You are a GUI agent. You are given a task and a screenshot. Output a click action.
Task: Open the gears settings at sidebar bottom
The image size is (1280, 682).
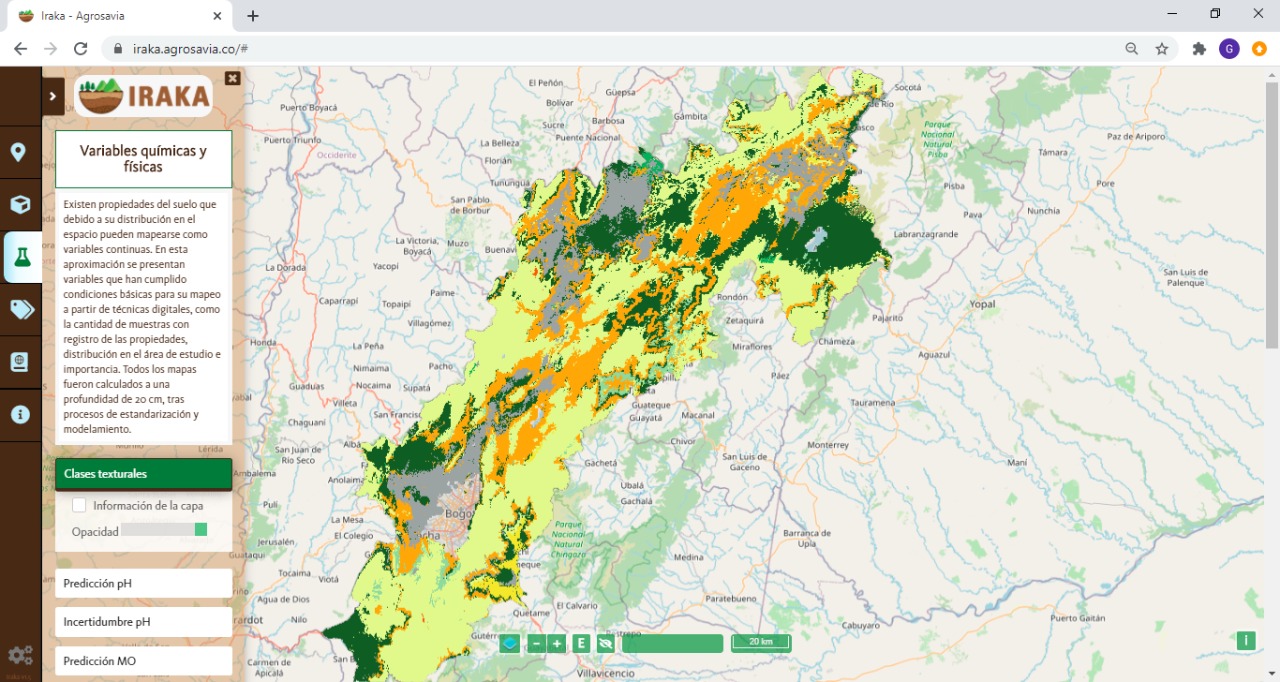tap(20, 656)
